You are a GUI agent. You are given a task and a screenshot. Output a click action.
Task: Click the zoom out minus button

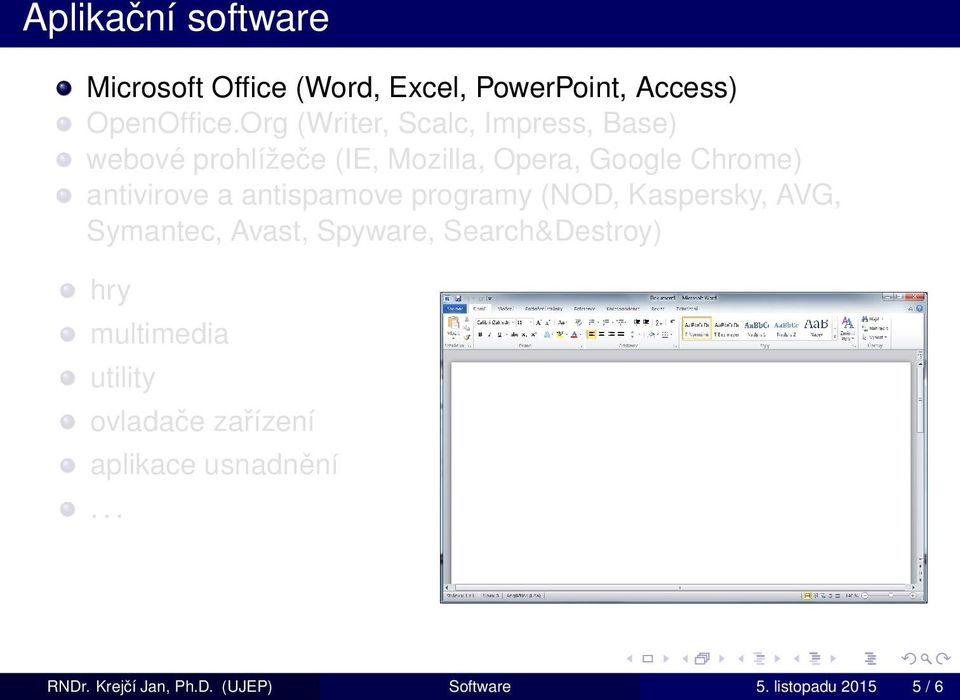point(864,595)
